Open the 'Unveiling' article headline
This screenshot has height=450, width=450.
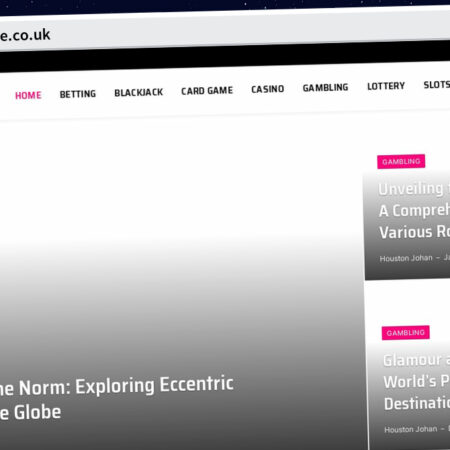click(414, 210)
